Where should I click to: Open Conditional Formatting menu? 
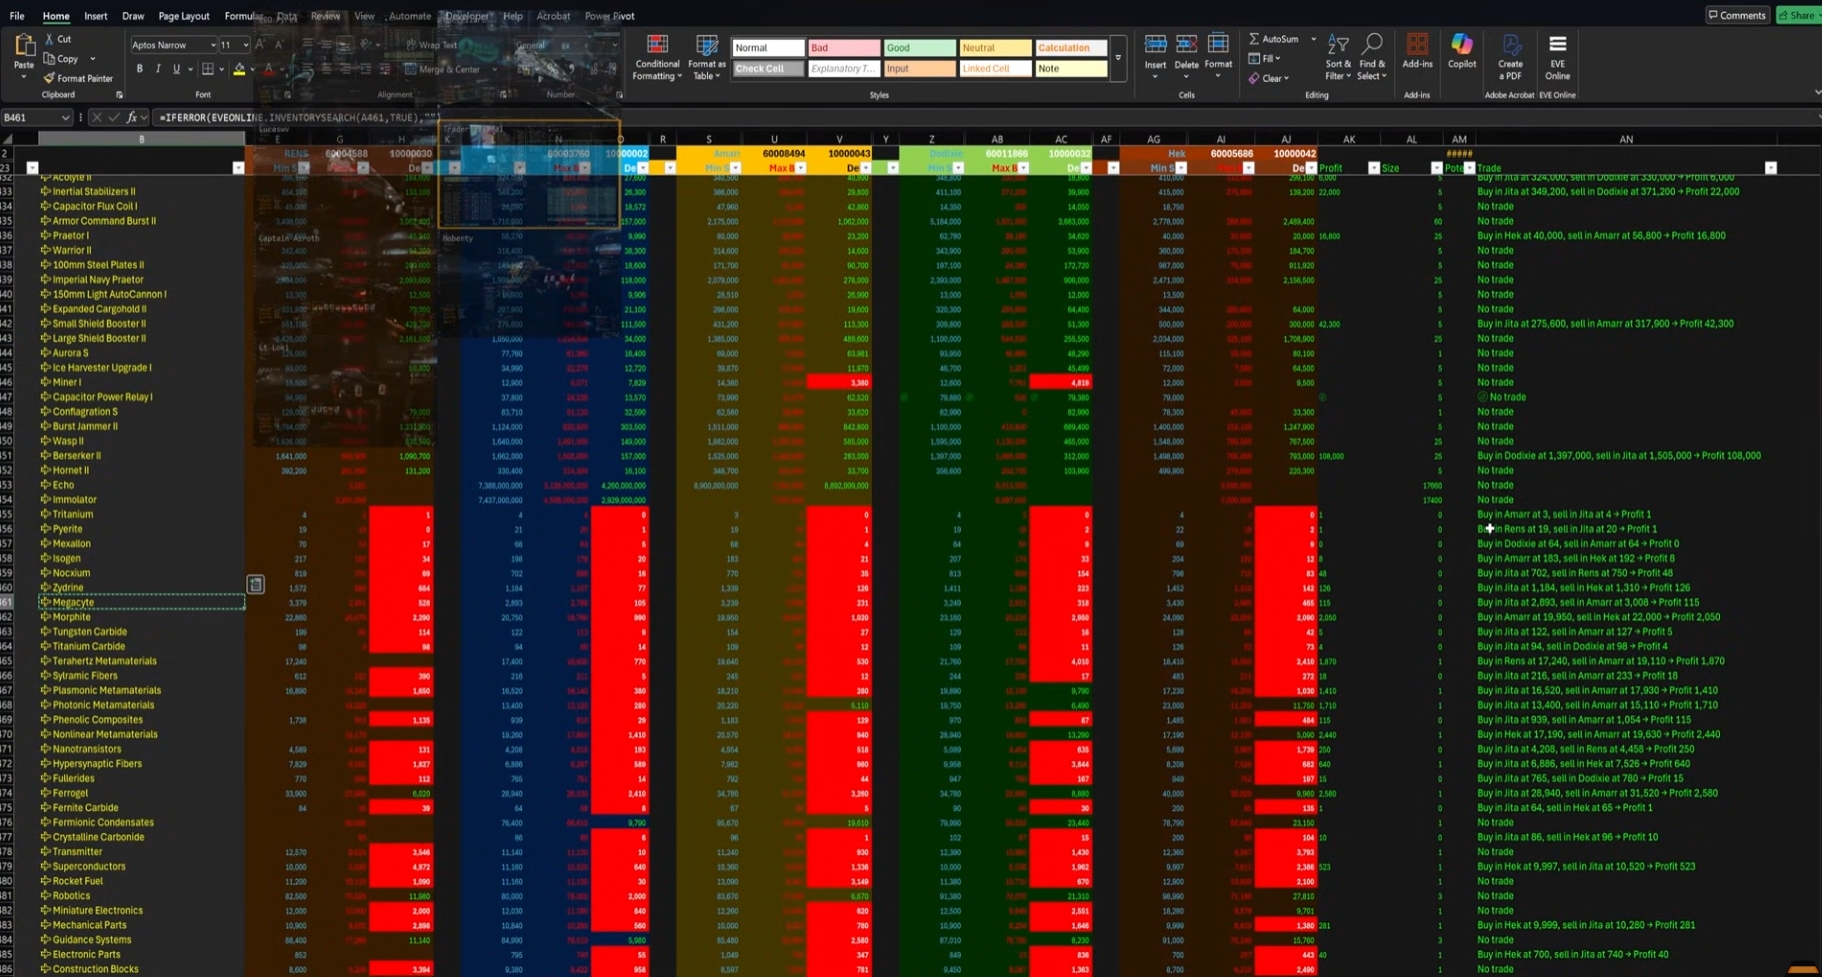pos(657,58)
